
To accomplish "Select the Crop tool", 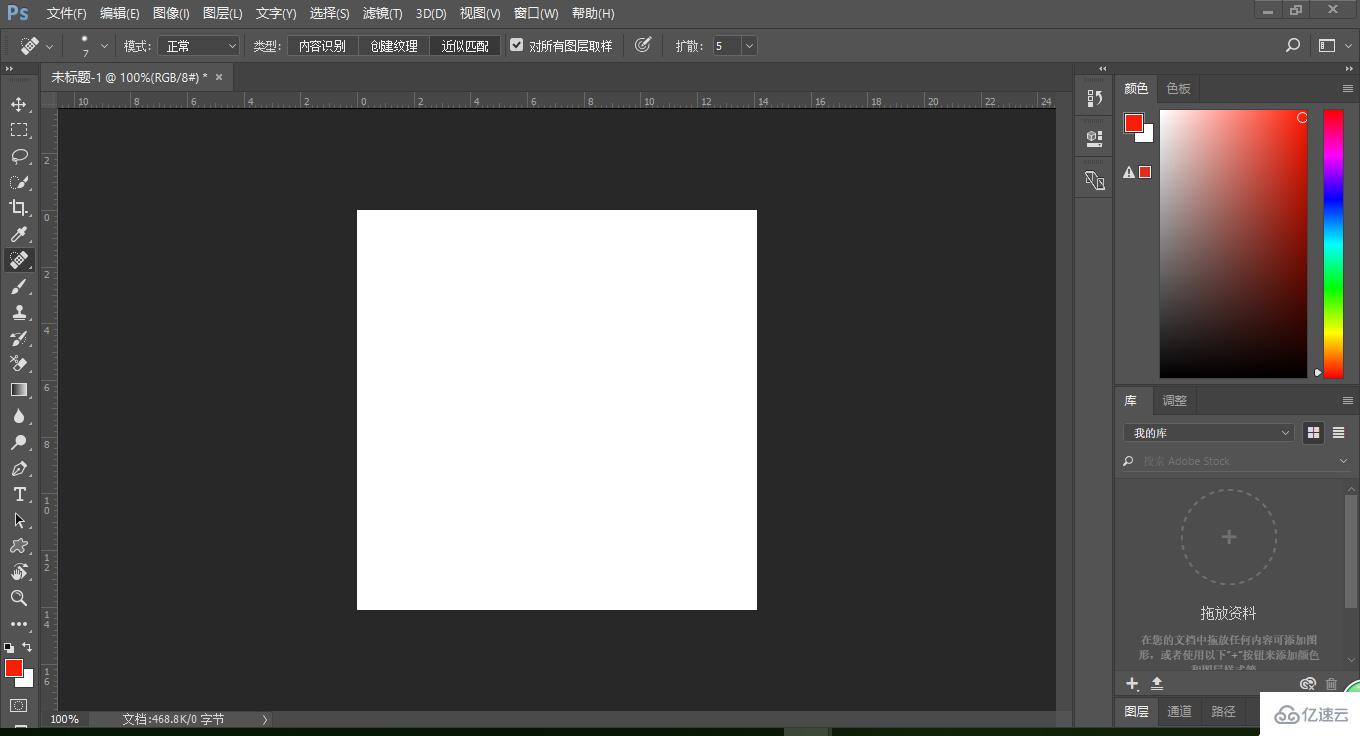I will 19,208.
